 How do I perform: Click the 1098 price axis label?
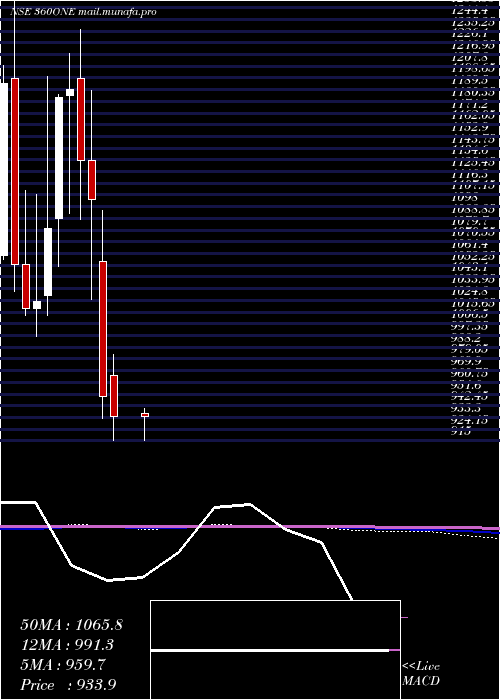point(464,197)
